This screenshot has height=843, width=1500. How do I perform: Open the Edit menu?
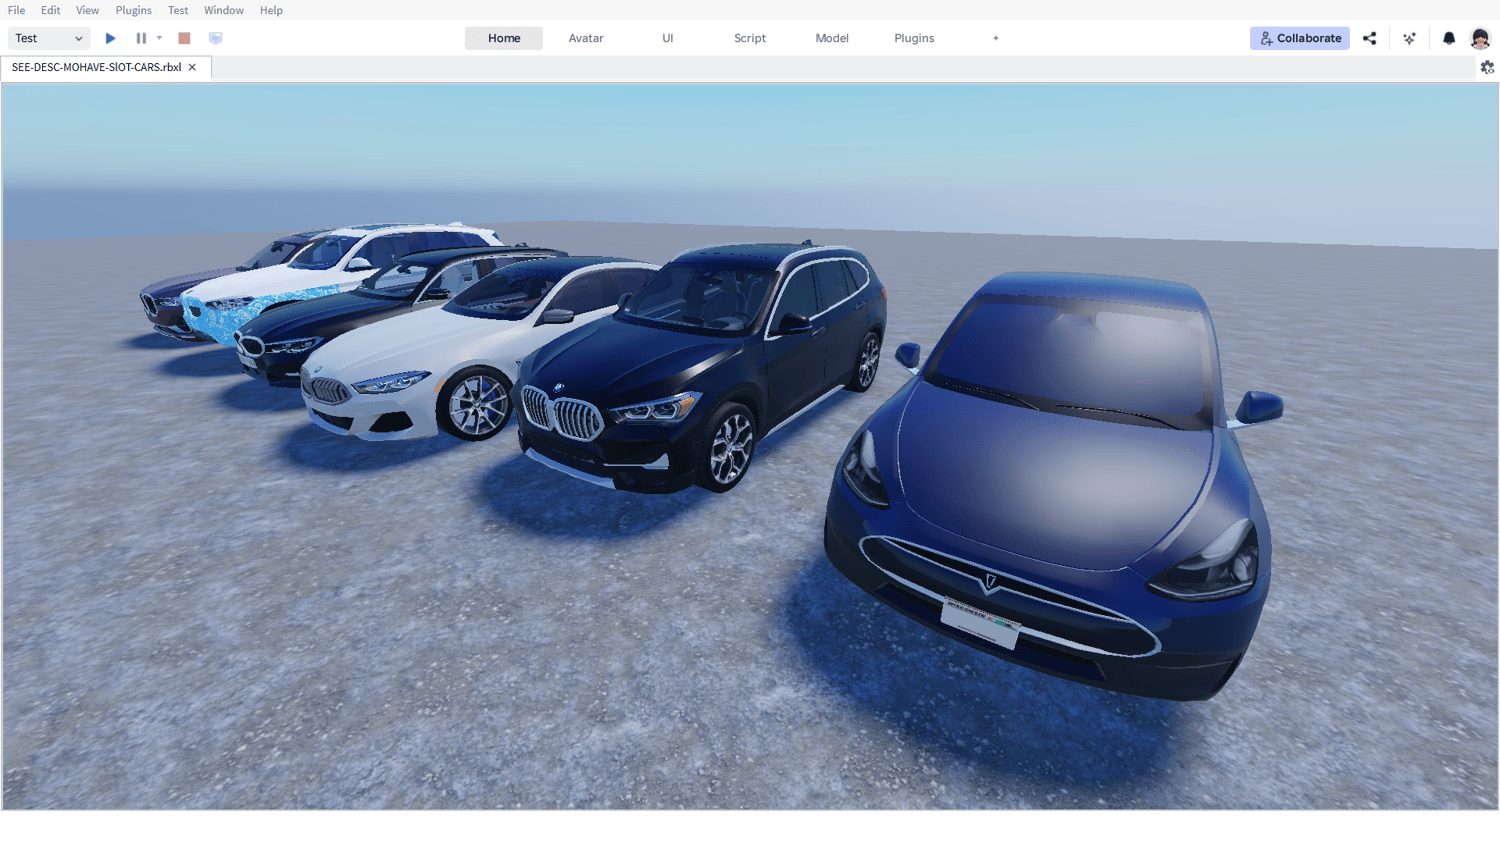(x=51, y=10)
